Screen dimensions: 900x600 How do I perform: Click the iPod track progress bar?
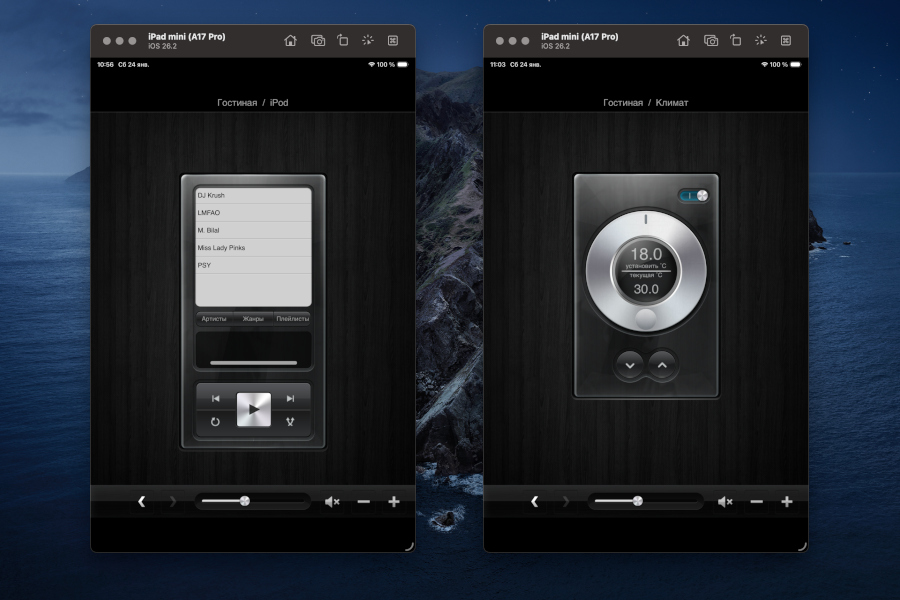[x=254, y=363]
